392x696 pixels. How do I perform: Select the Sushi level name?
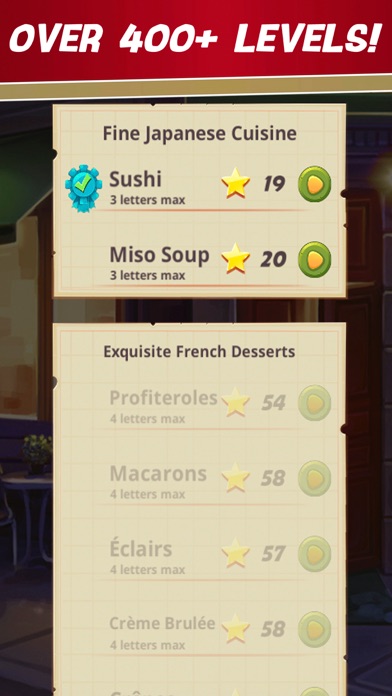pos(135,179)
